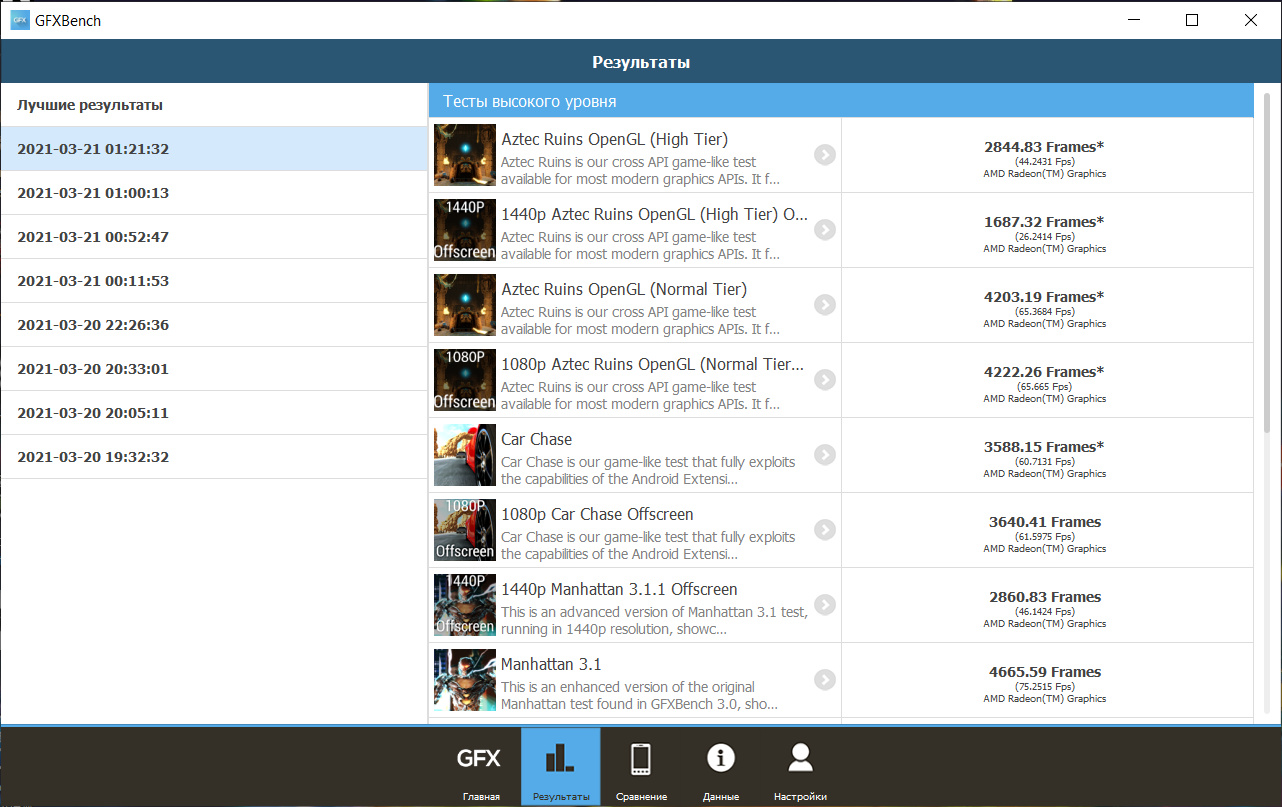This screenshot has width=1282, height=807.
Task: Expand details arrow for Aztec Ruins OpenGL (Normal Tier)
Action: 824,304
